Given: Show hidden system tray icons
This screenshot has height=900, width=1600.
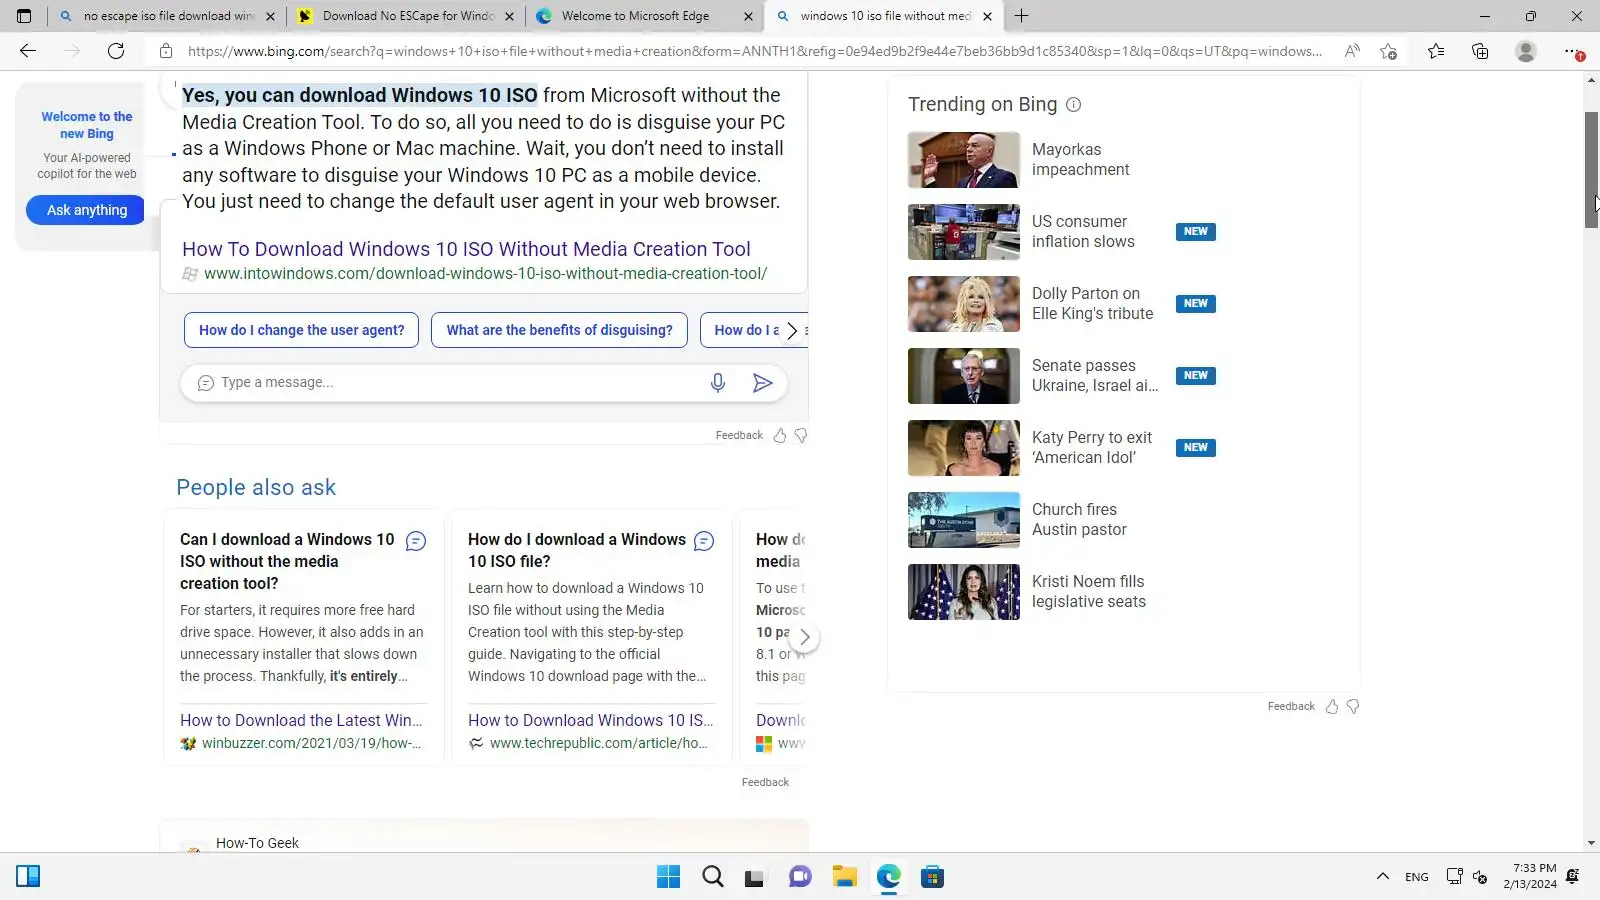Looking at the screenshot, I should [x=1382, y=877].
